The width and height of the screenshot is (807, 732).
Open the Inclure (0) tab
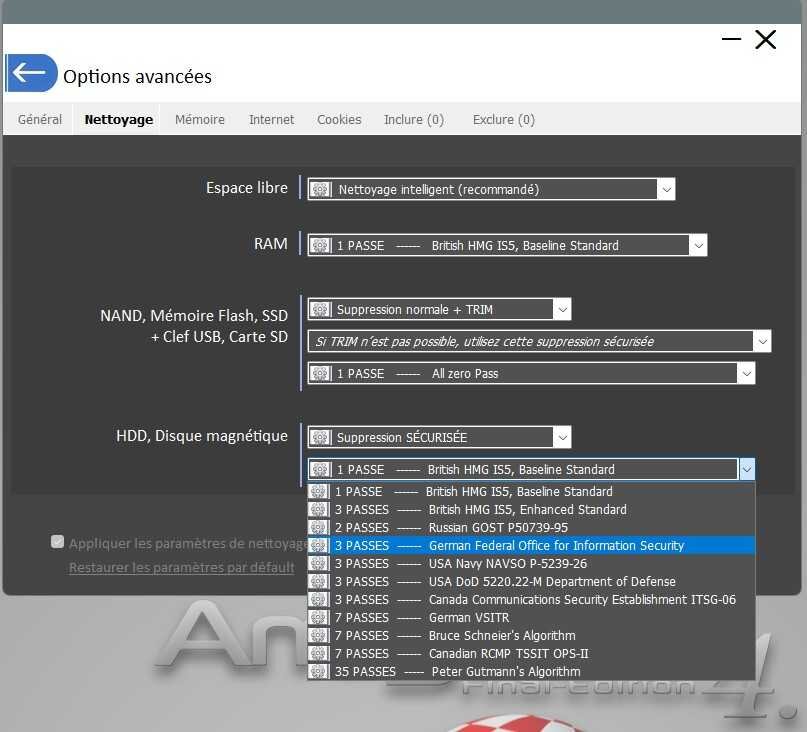[x=414, y=119]
